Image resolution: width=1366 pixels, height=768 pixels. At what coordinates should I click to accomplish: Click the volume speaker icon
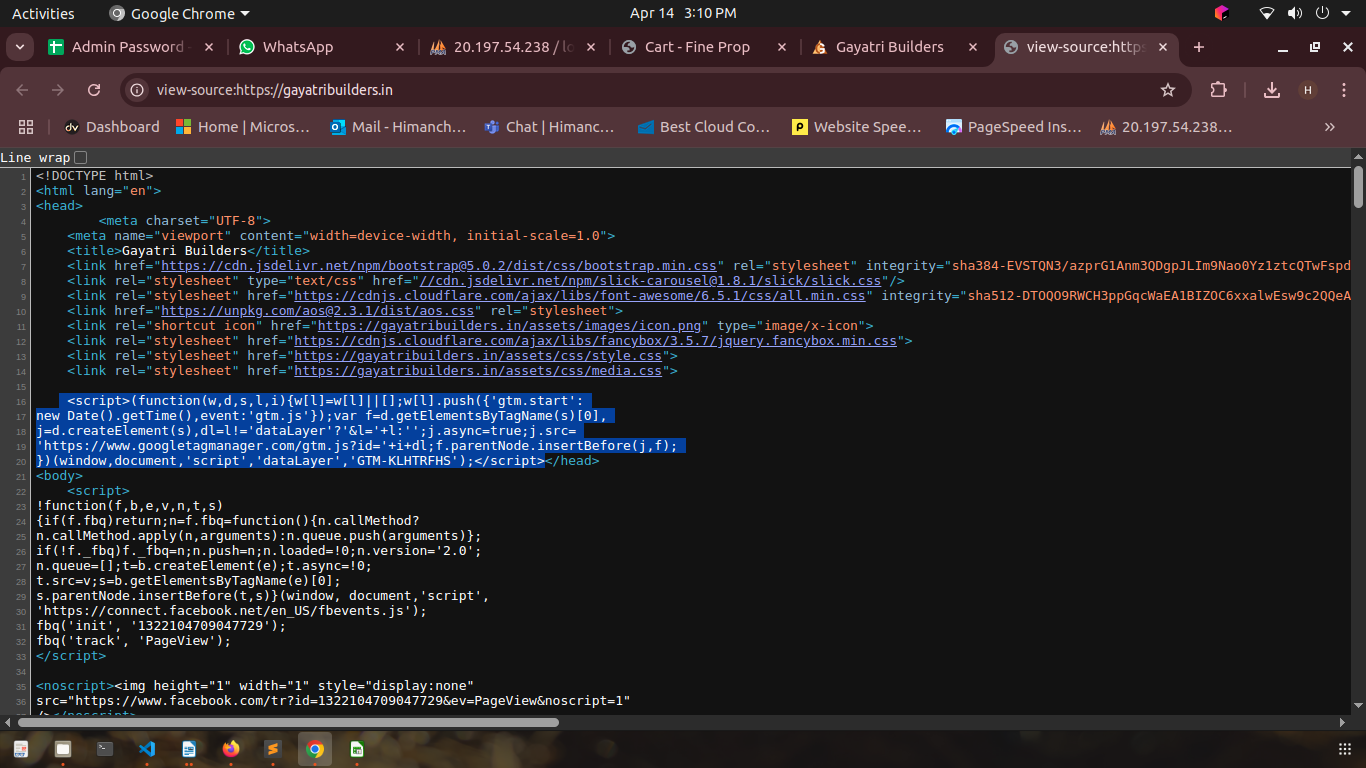[1295, 13]
